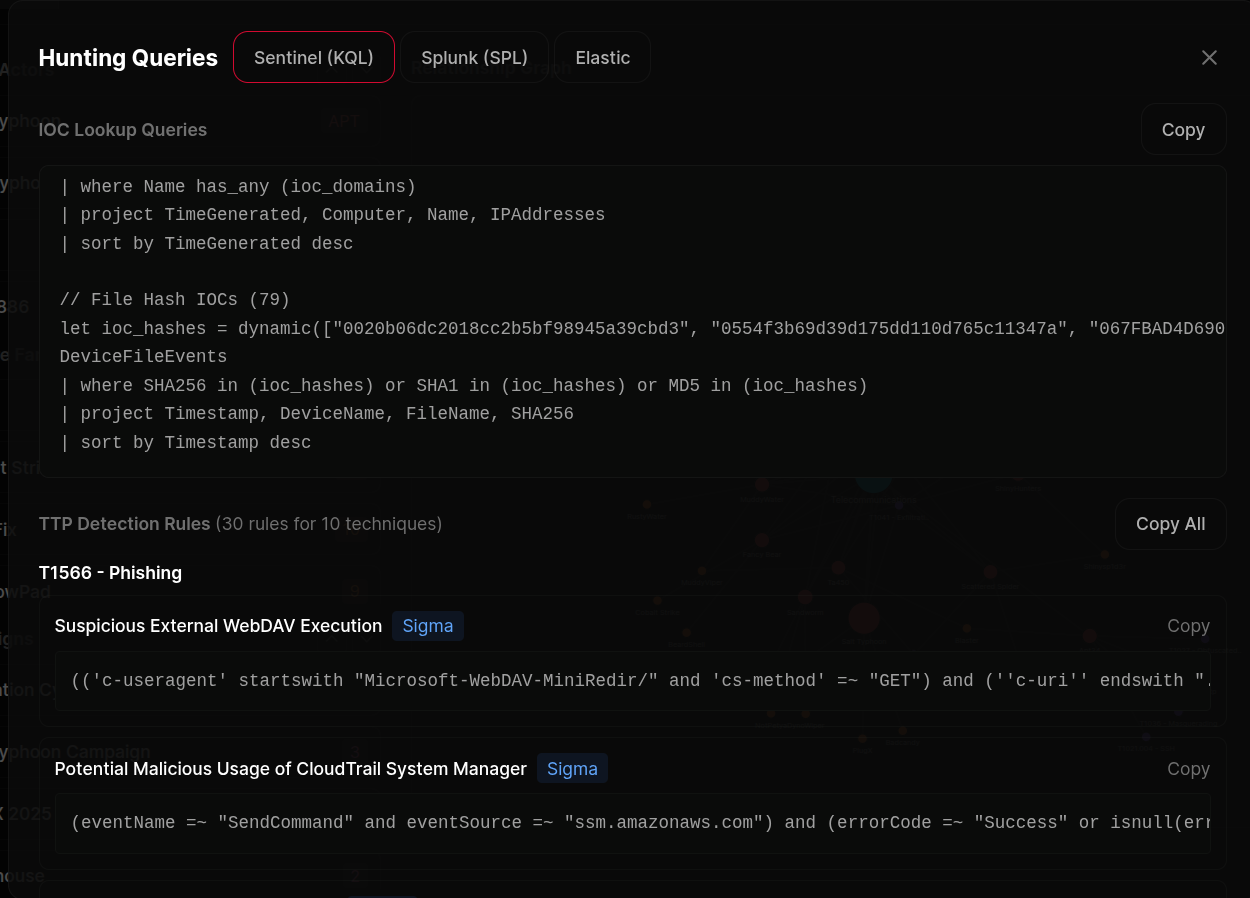The width and height of the screenshot is (1250, 898).
Task: Click the 'where SHA256 in (ioc_hashes)' line
Action: click(464, 386)
